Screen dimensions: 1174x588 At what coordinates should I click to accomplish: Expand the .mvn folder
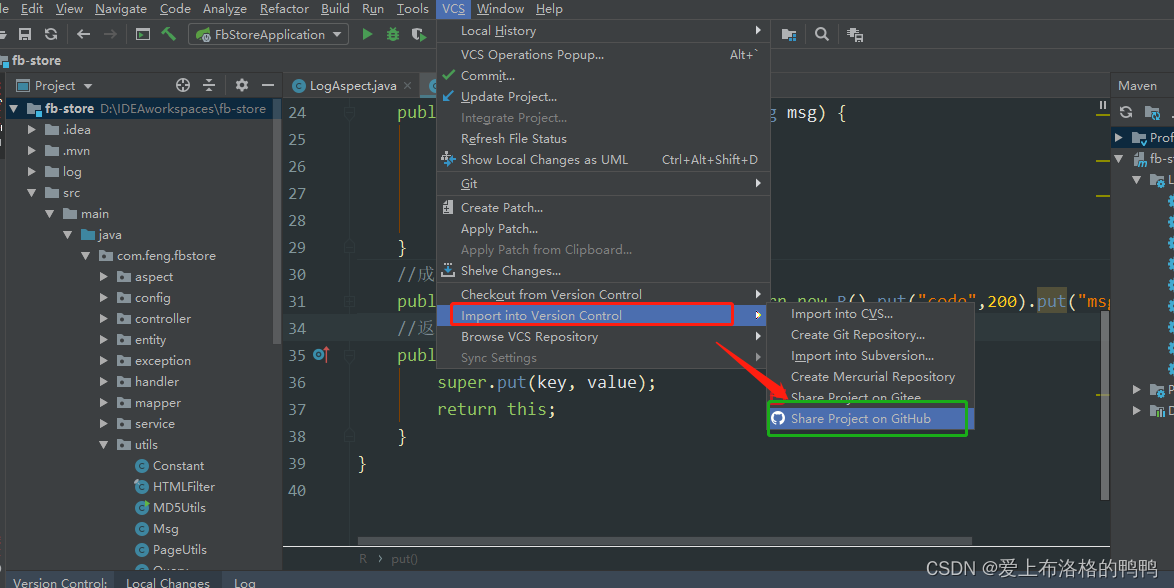click(31, 151)
